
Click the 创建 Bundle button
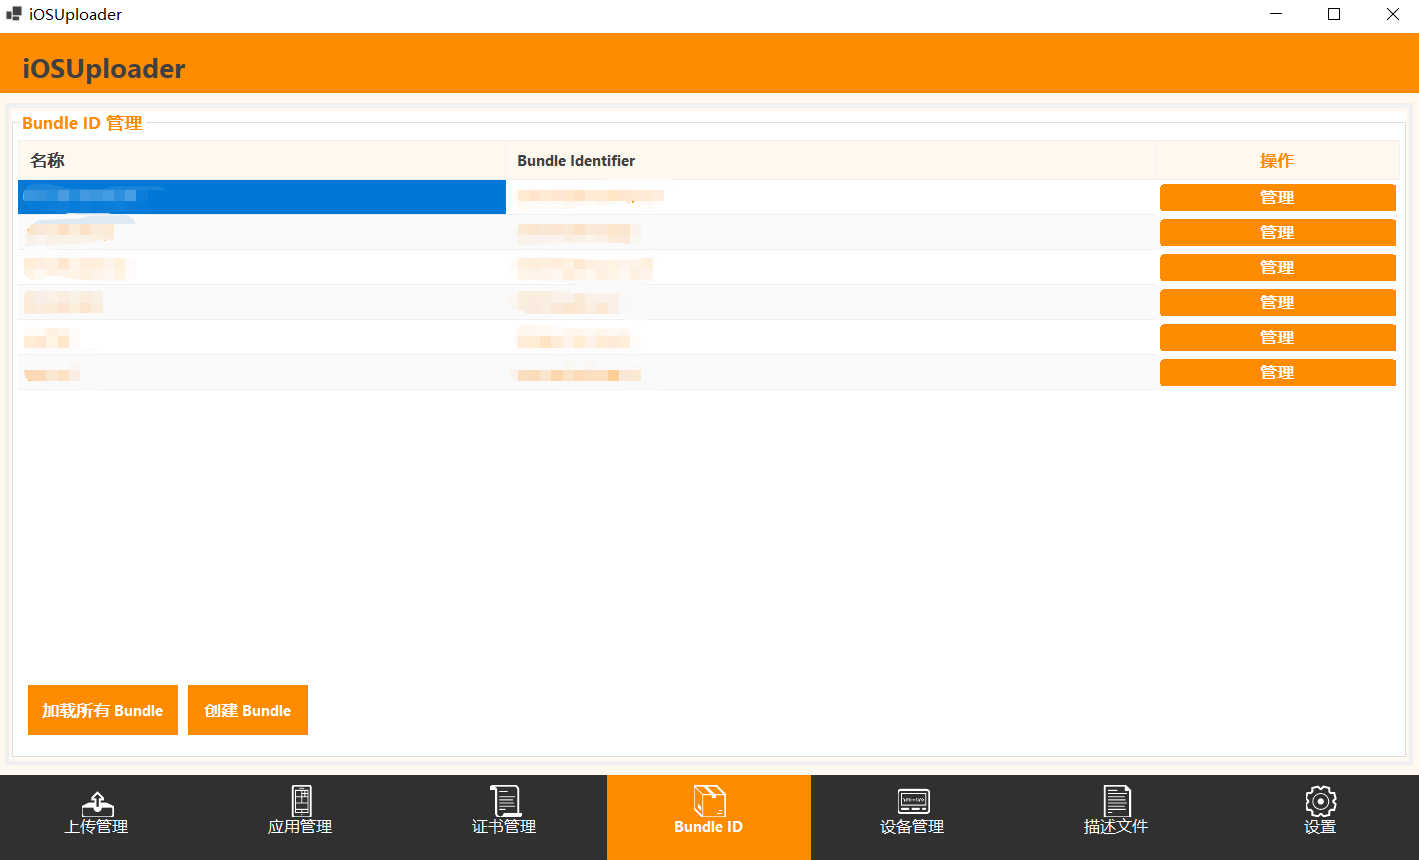coord(248,710)
